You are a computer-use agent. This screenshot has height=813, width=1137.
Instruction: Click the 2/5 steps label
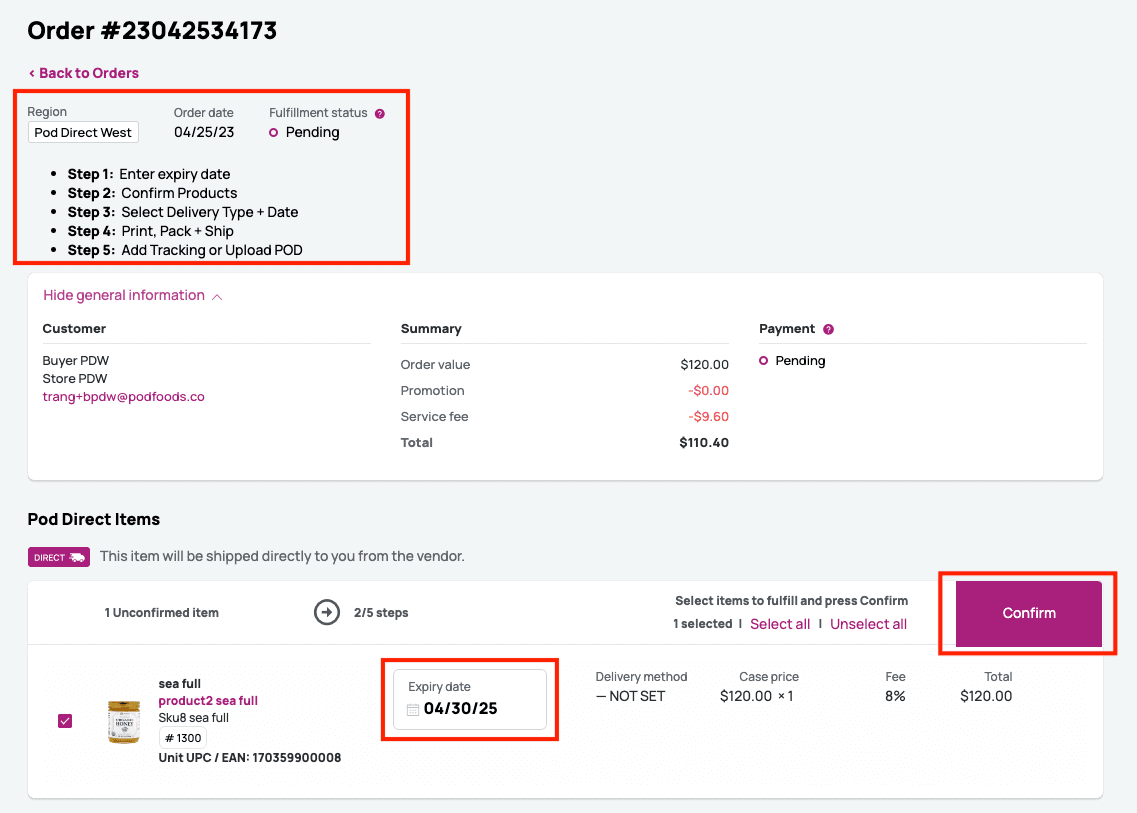coord(381,613)
